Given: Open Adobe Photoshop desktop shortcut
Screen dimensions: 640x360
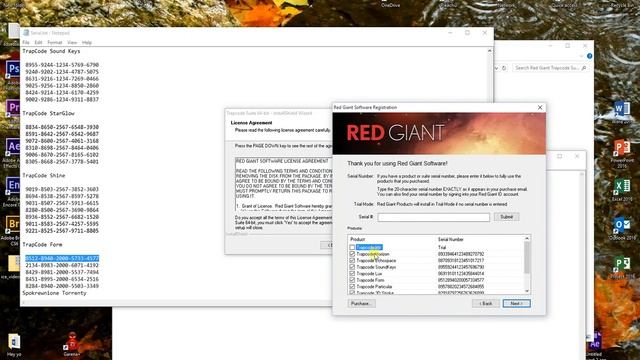Looking at the screenshot, I should pos(13,69).
